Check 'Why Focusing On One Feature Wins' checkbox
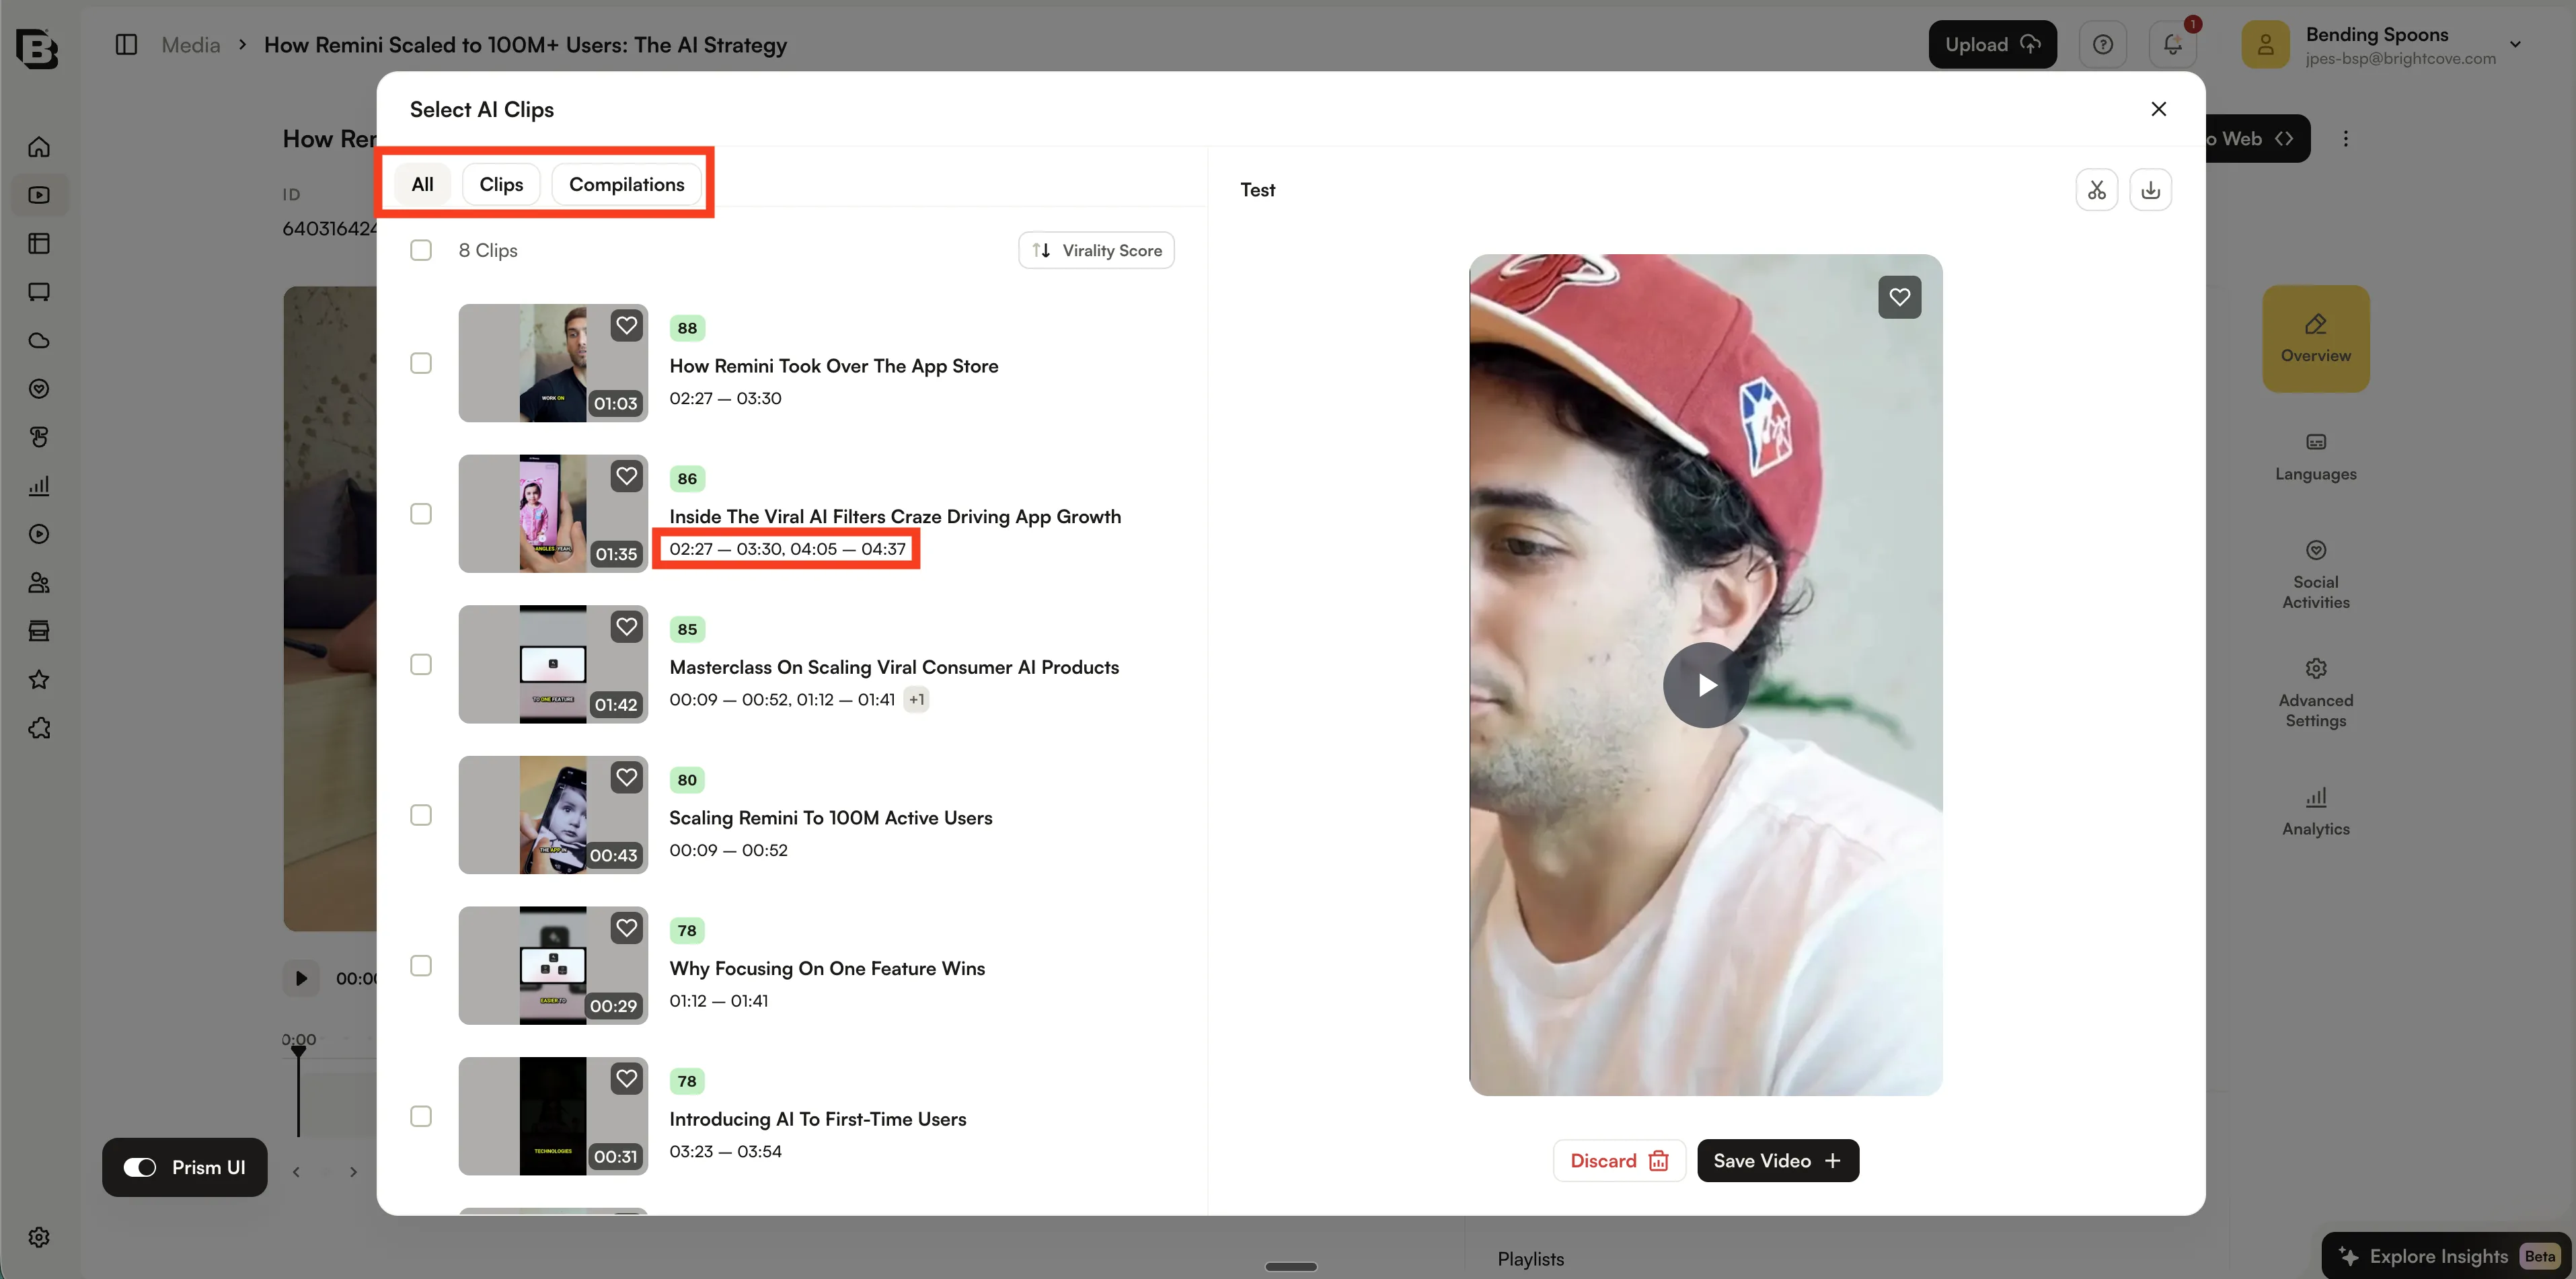Viewport: 2576px width, 1279px height. tap(421, 966)
